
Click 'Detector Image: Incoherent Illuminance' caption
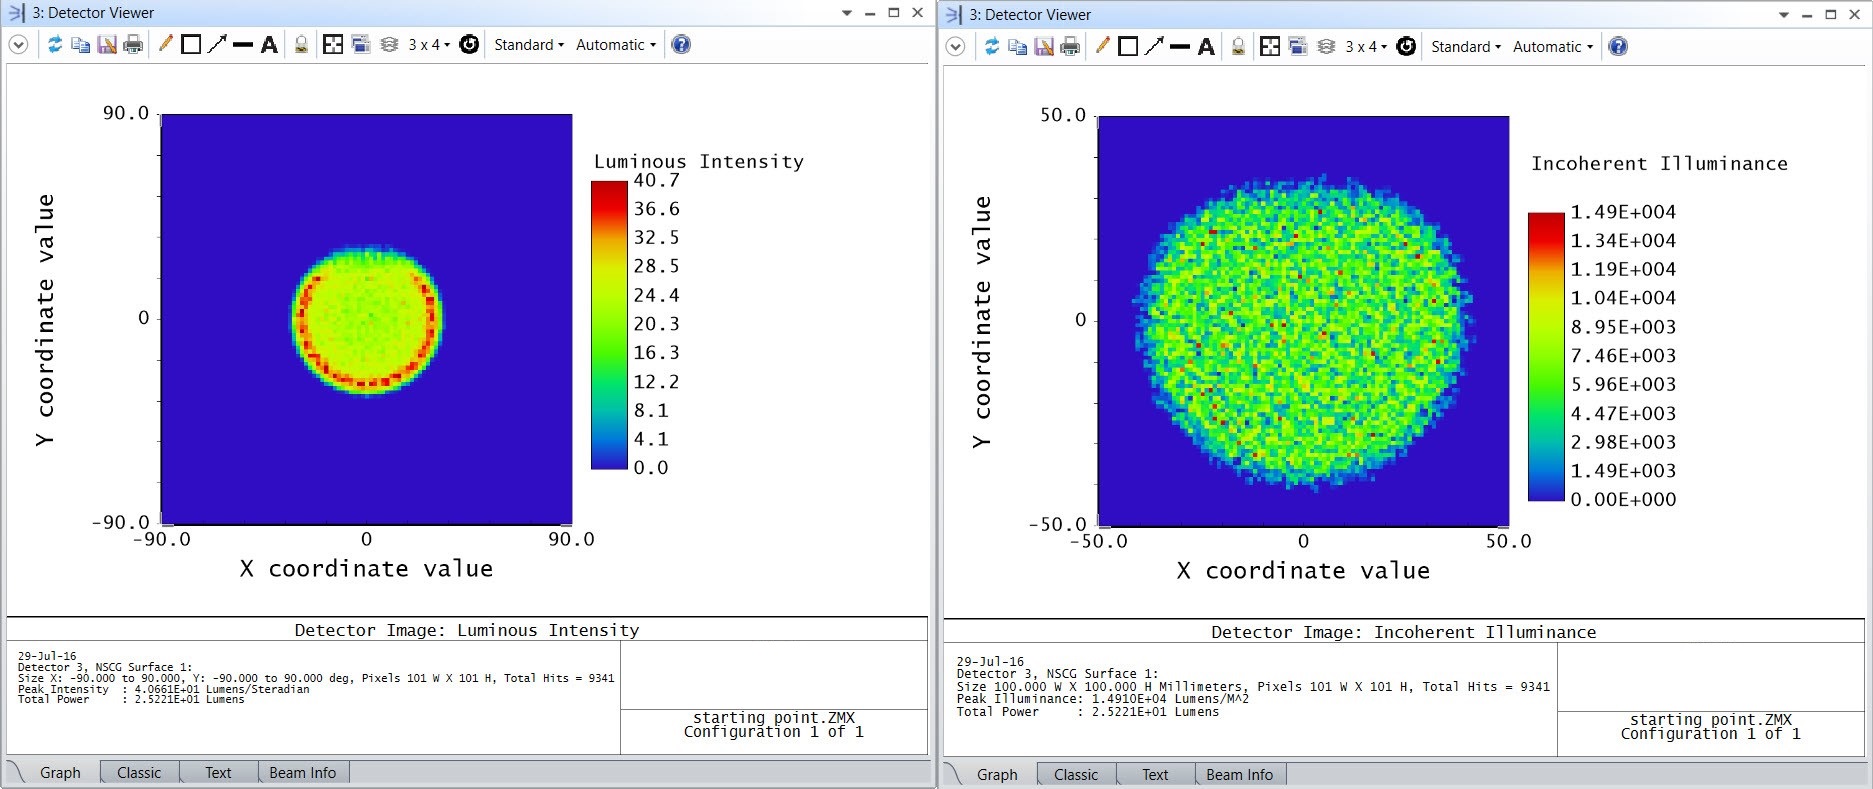[1404, 632]
